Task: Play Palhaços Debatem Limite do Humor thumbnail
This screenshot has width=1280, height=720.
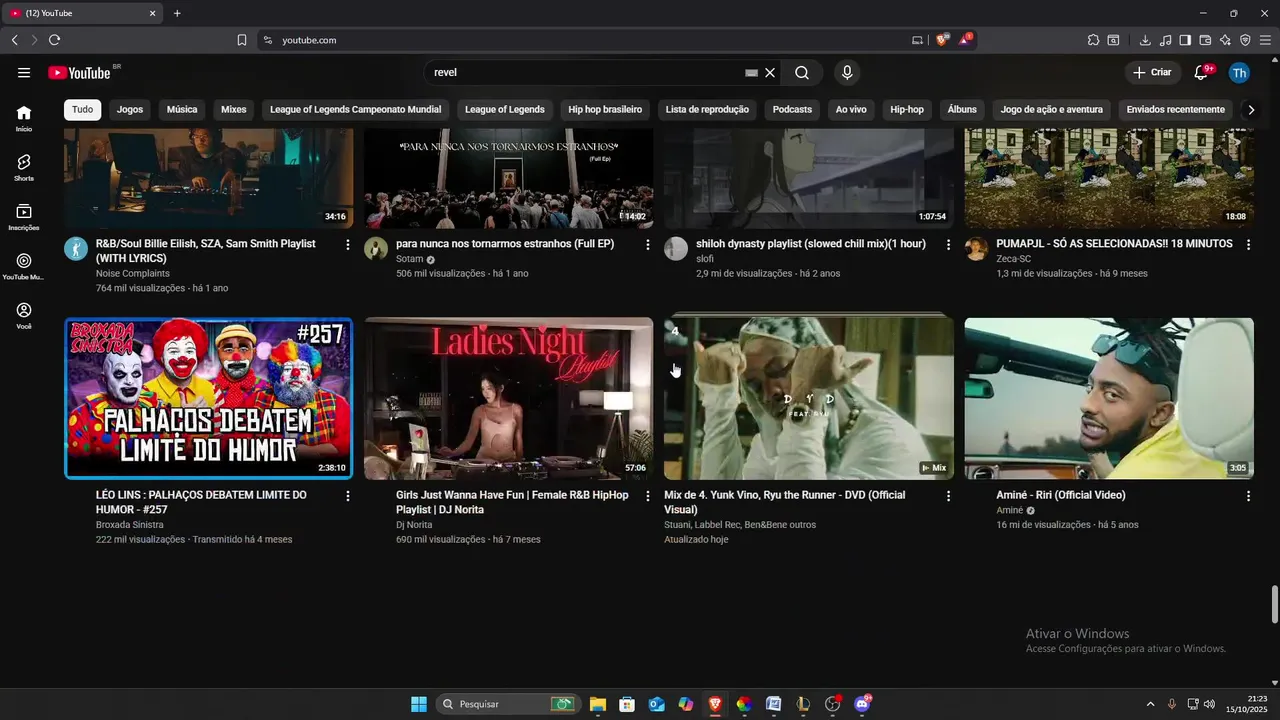Action: coord(208,398)
